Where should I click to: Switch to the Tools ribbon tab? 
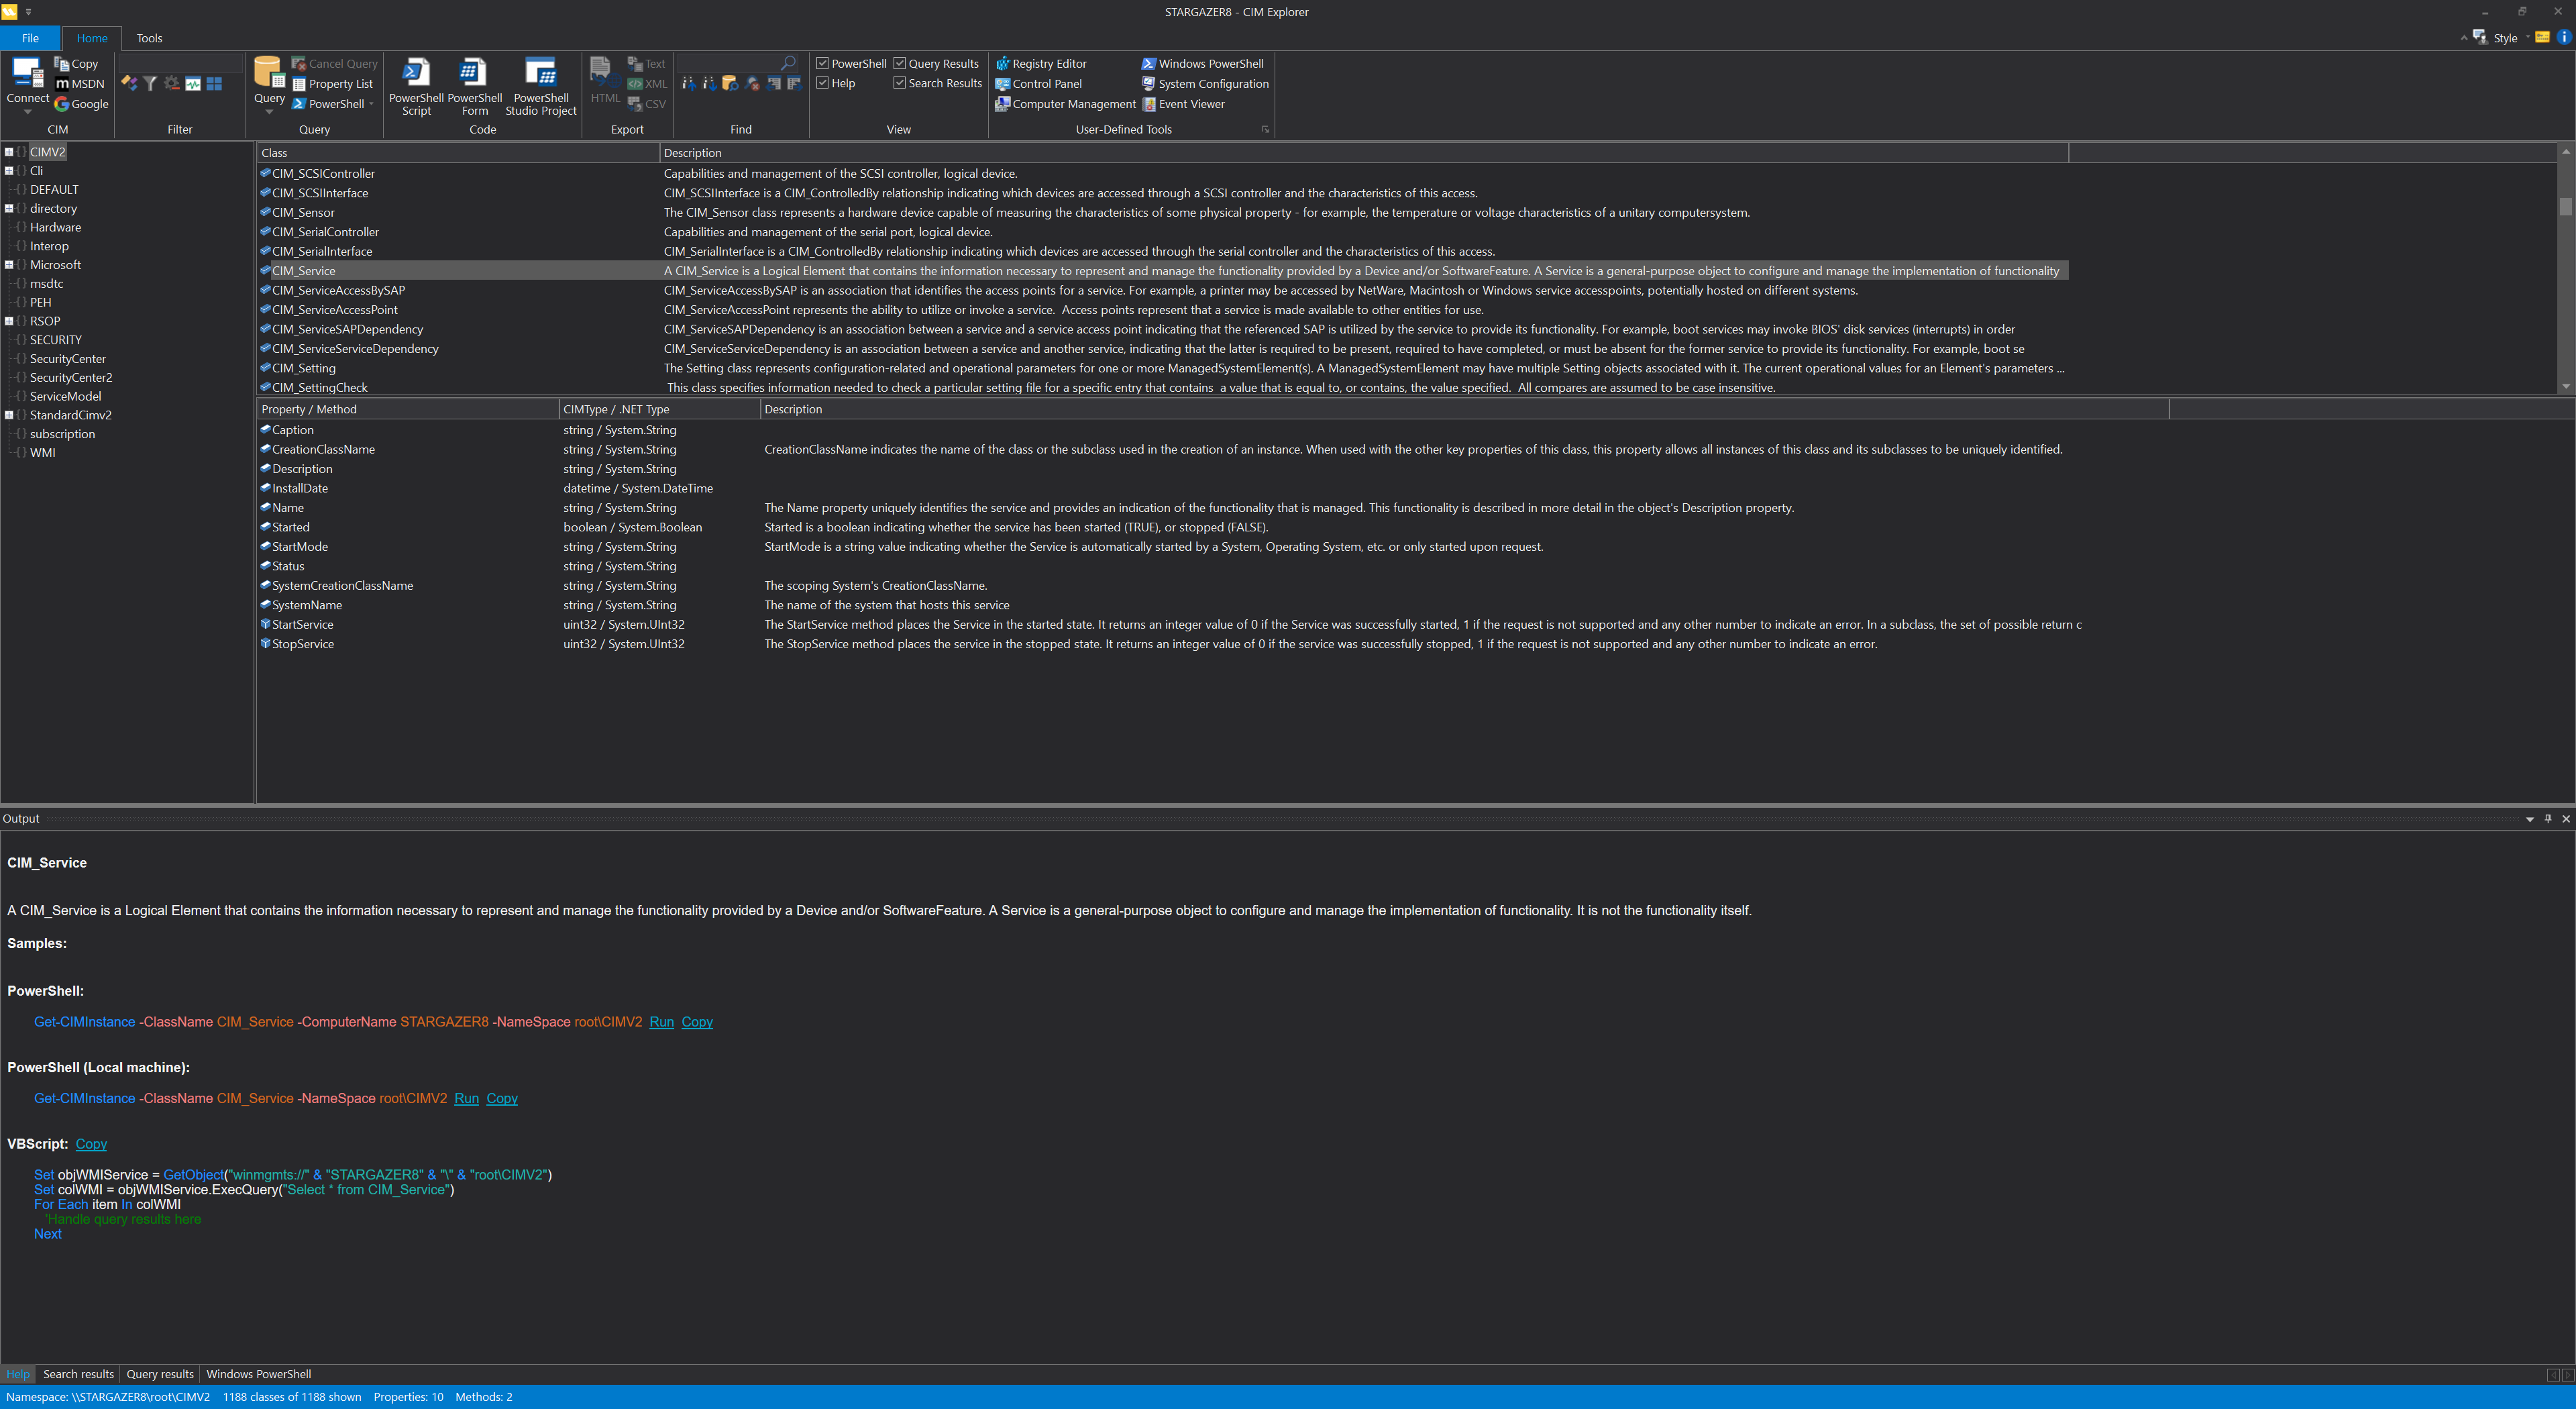[149, 38]
